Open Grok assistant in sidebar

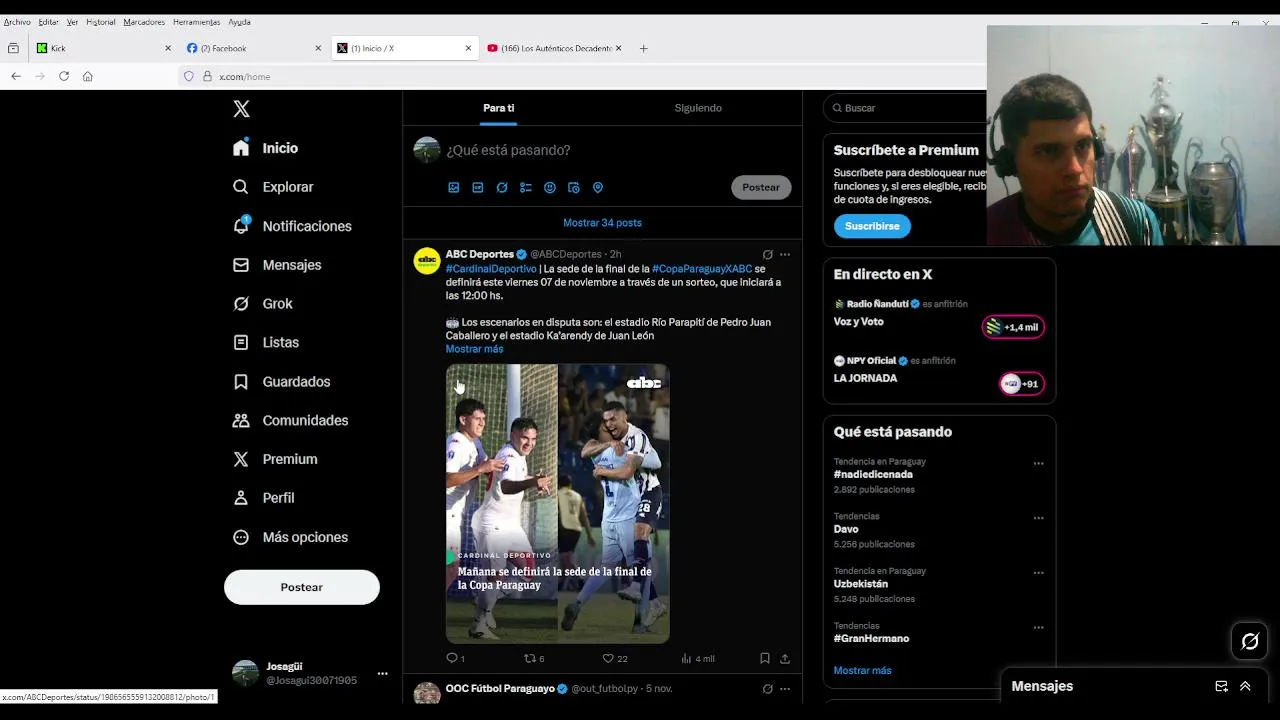point(263,304)
